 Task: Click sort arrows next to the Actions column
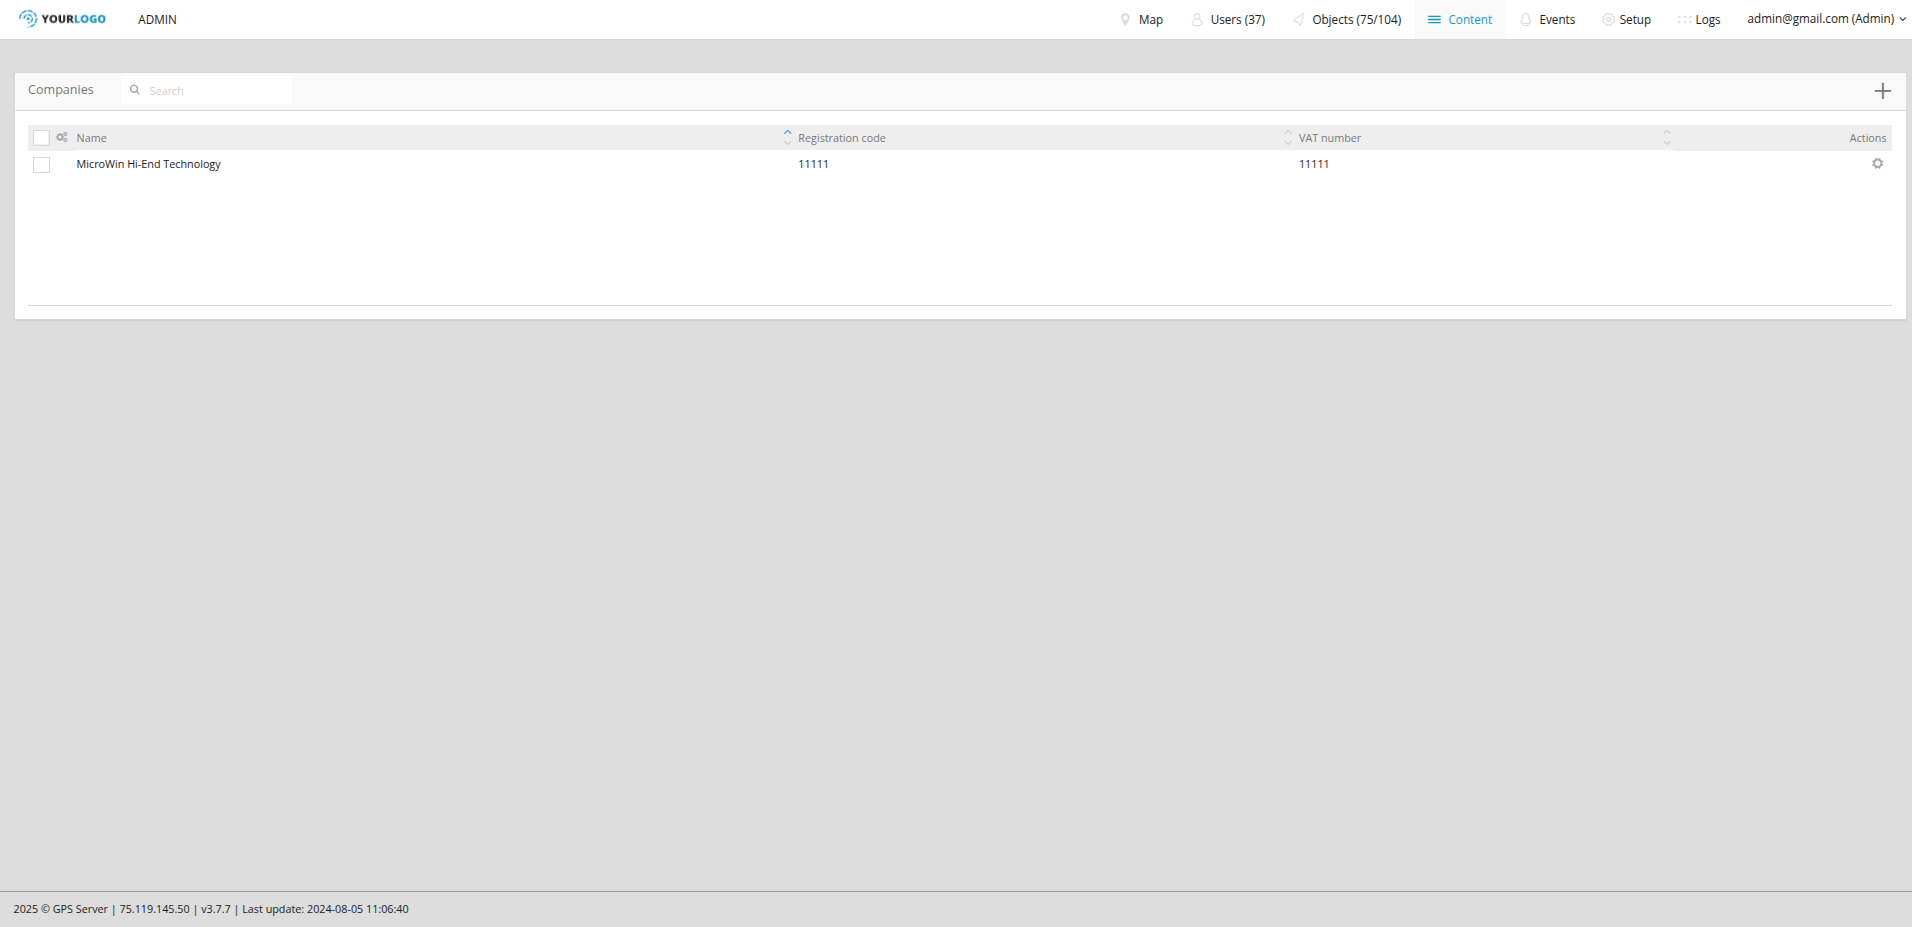point(1666,138)
